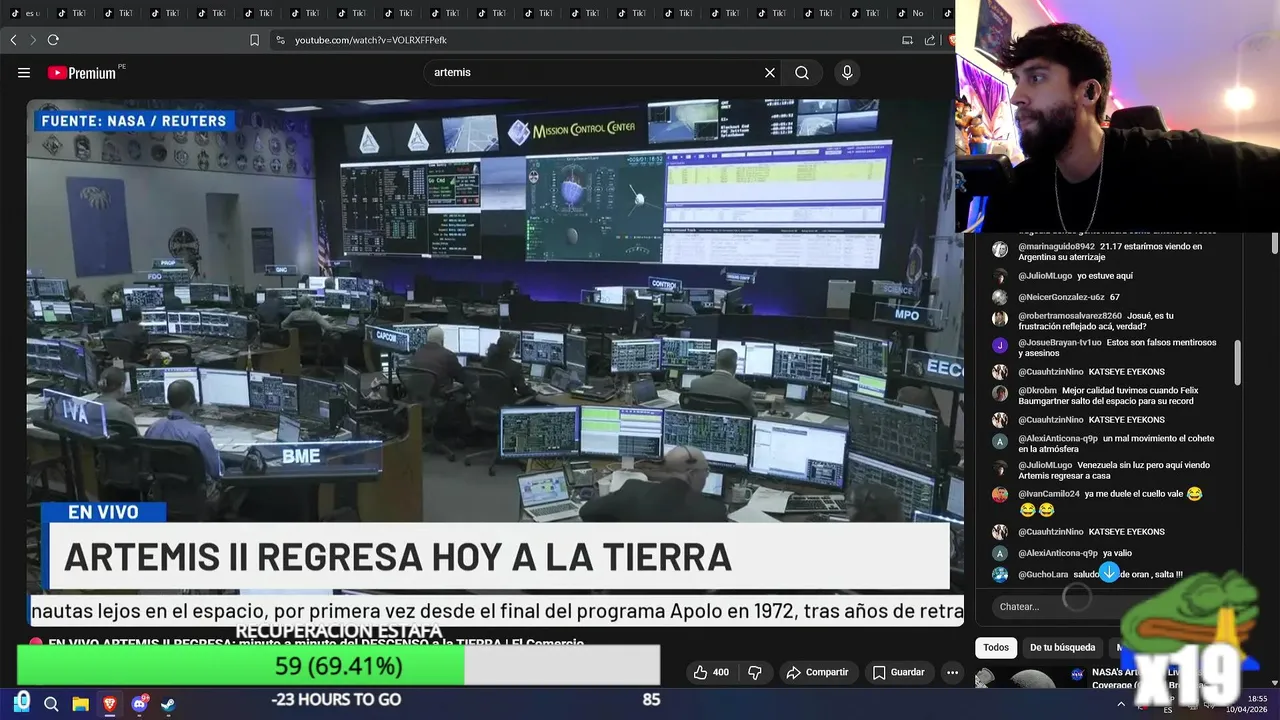Click username @Dkrobm in chat
Viewport: 1280px width, 720px height.
(1037, 390)
